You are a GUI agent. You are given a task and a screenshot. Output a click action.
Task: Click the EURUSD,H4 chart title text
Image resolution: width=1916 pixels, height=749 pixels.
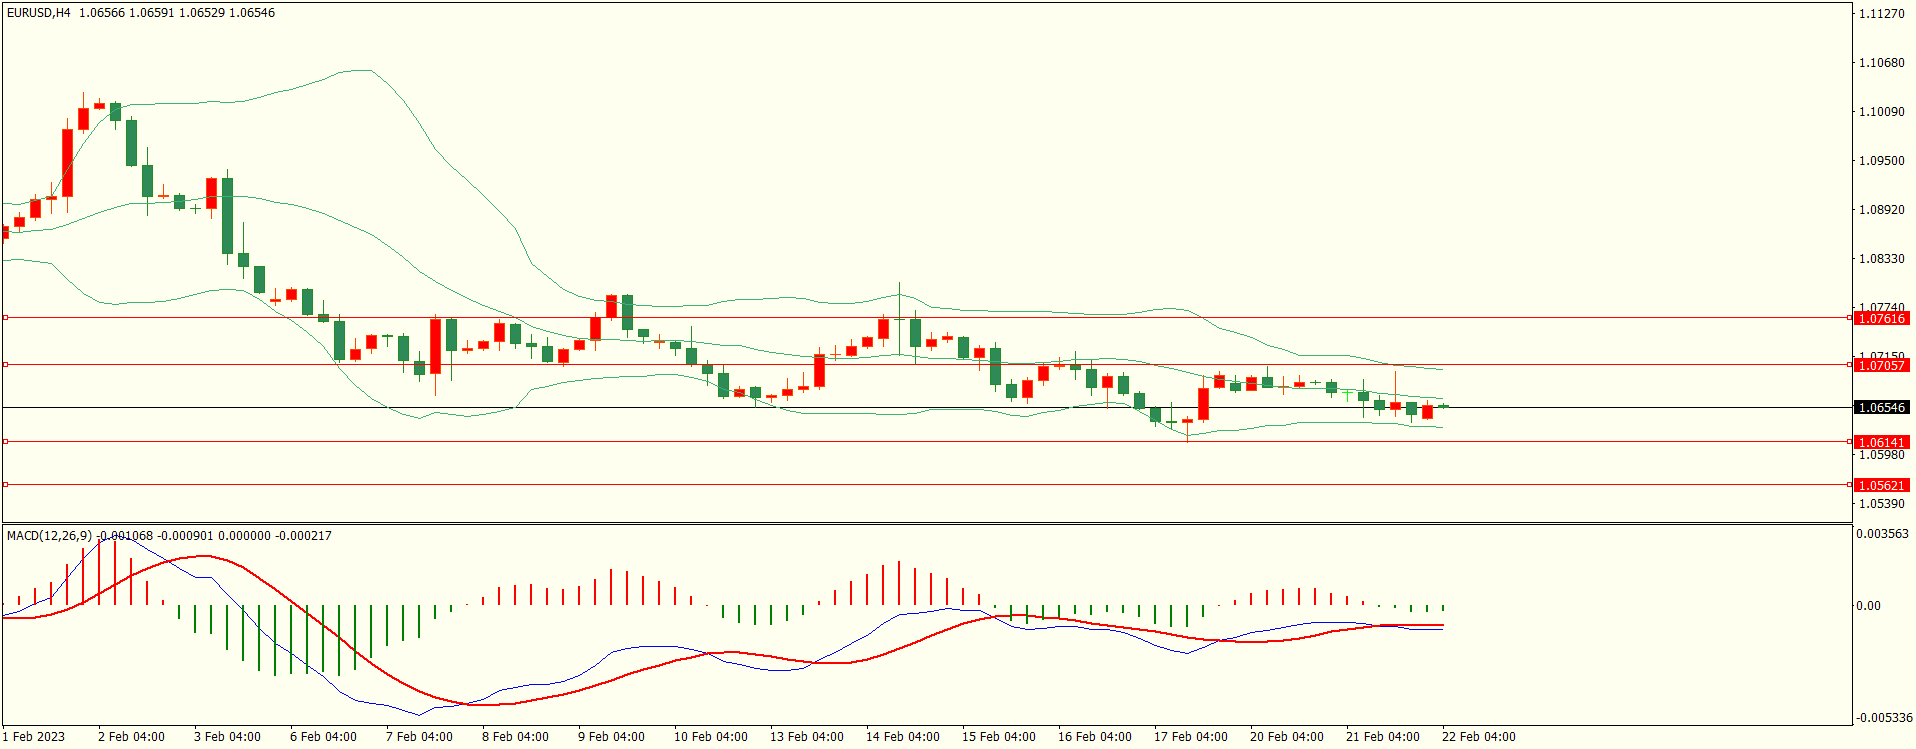(x=39, y=13)
